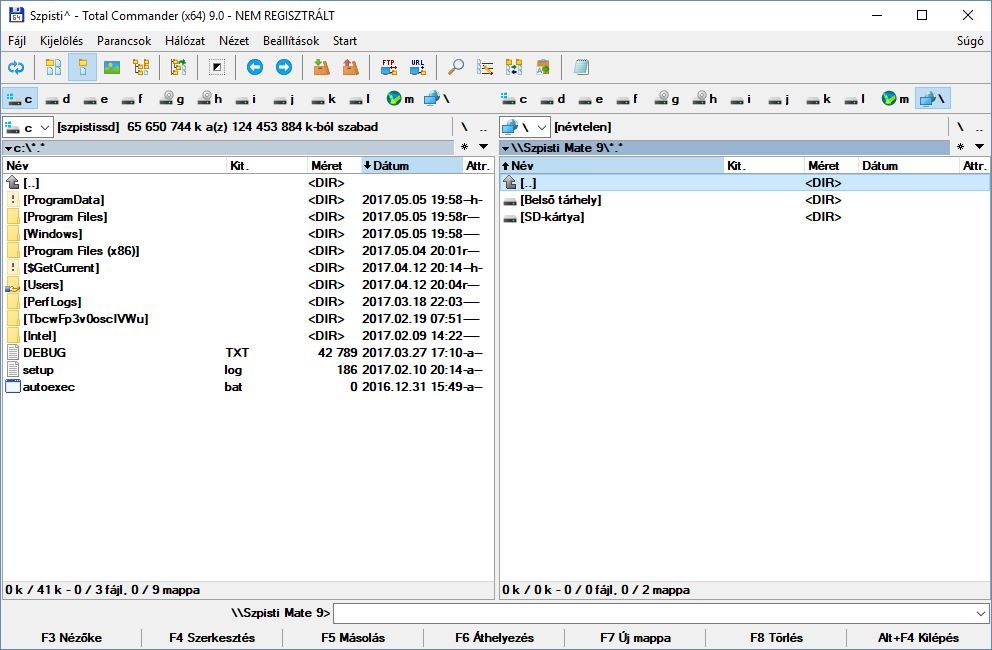Open the Súgó help menu
Screen dimensions: 992x650
pyautogui.click(x=970, y=41)
